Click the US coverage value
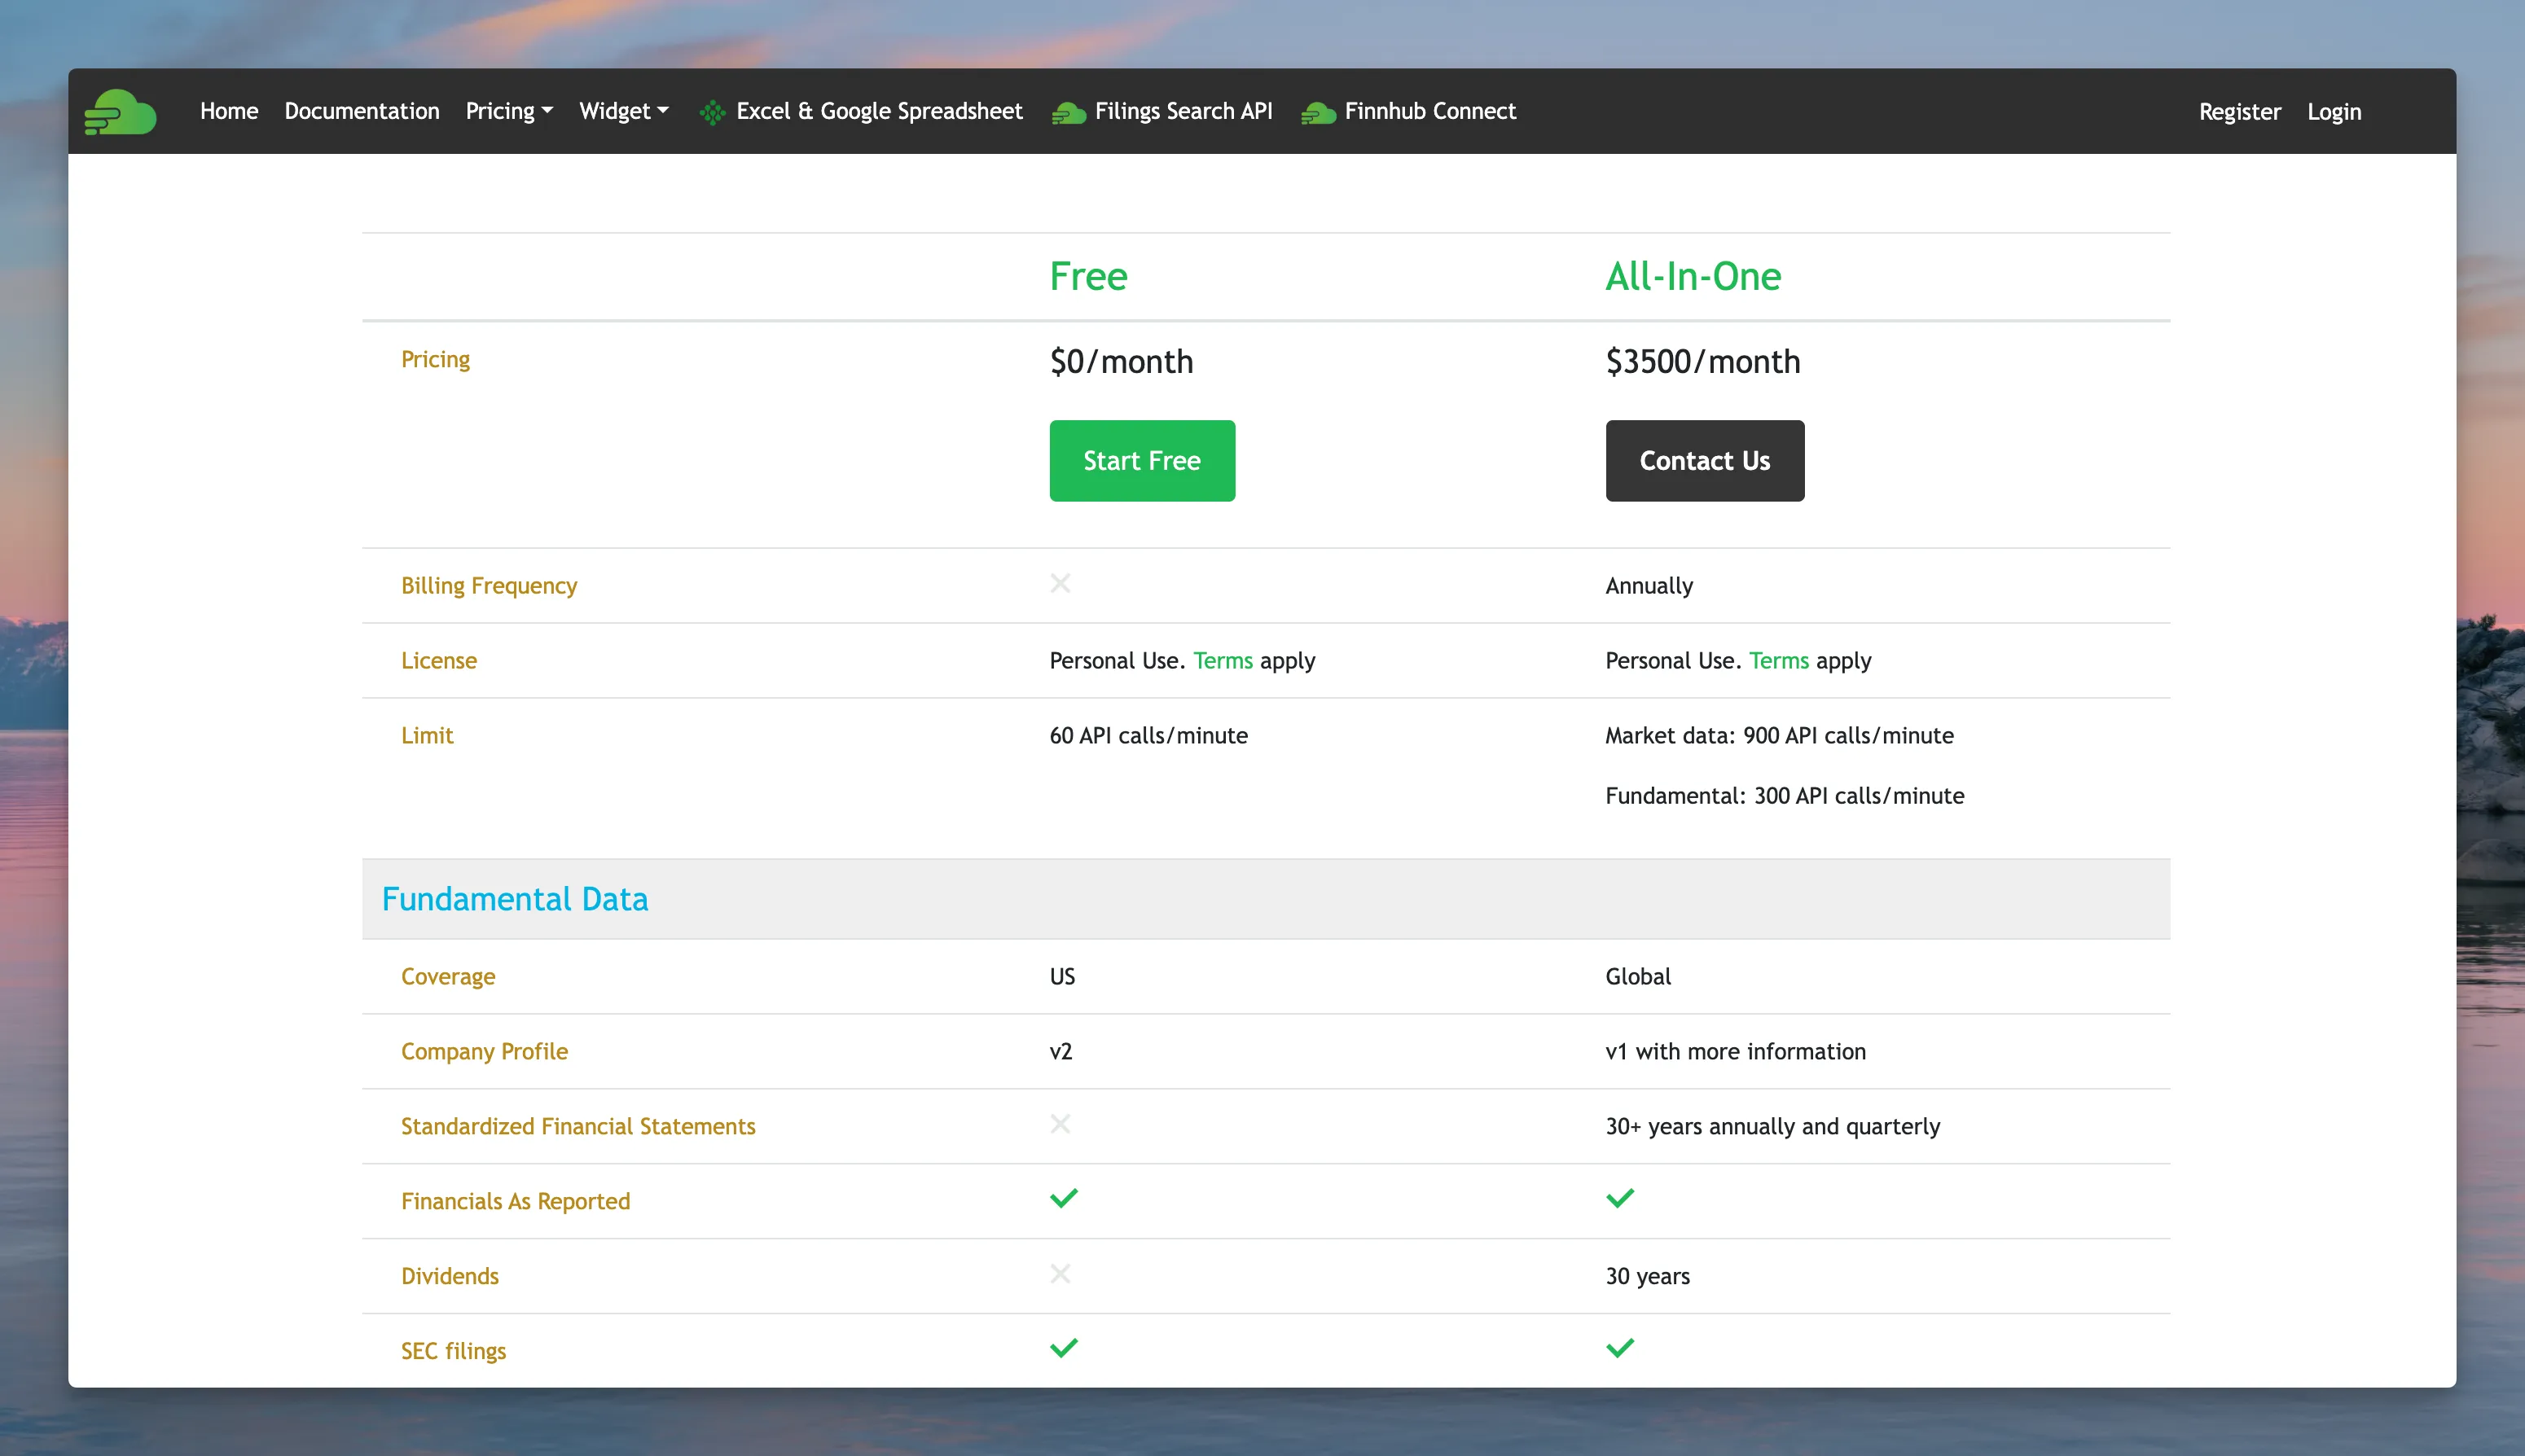This screenshot has height=1456, width=2525. coord(1062,977)
